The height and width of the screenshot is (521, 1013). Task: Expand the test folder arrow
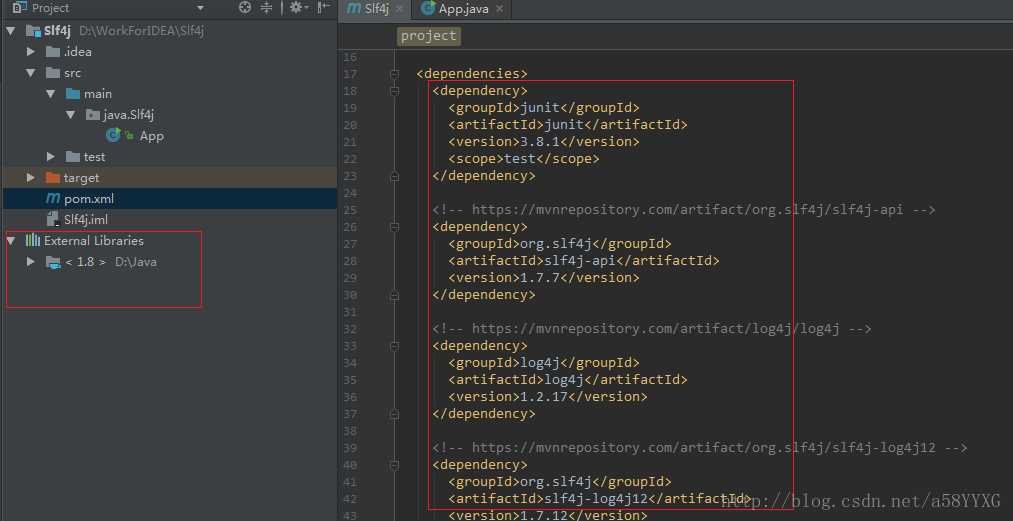(x=51, y=156)
